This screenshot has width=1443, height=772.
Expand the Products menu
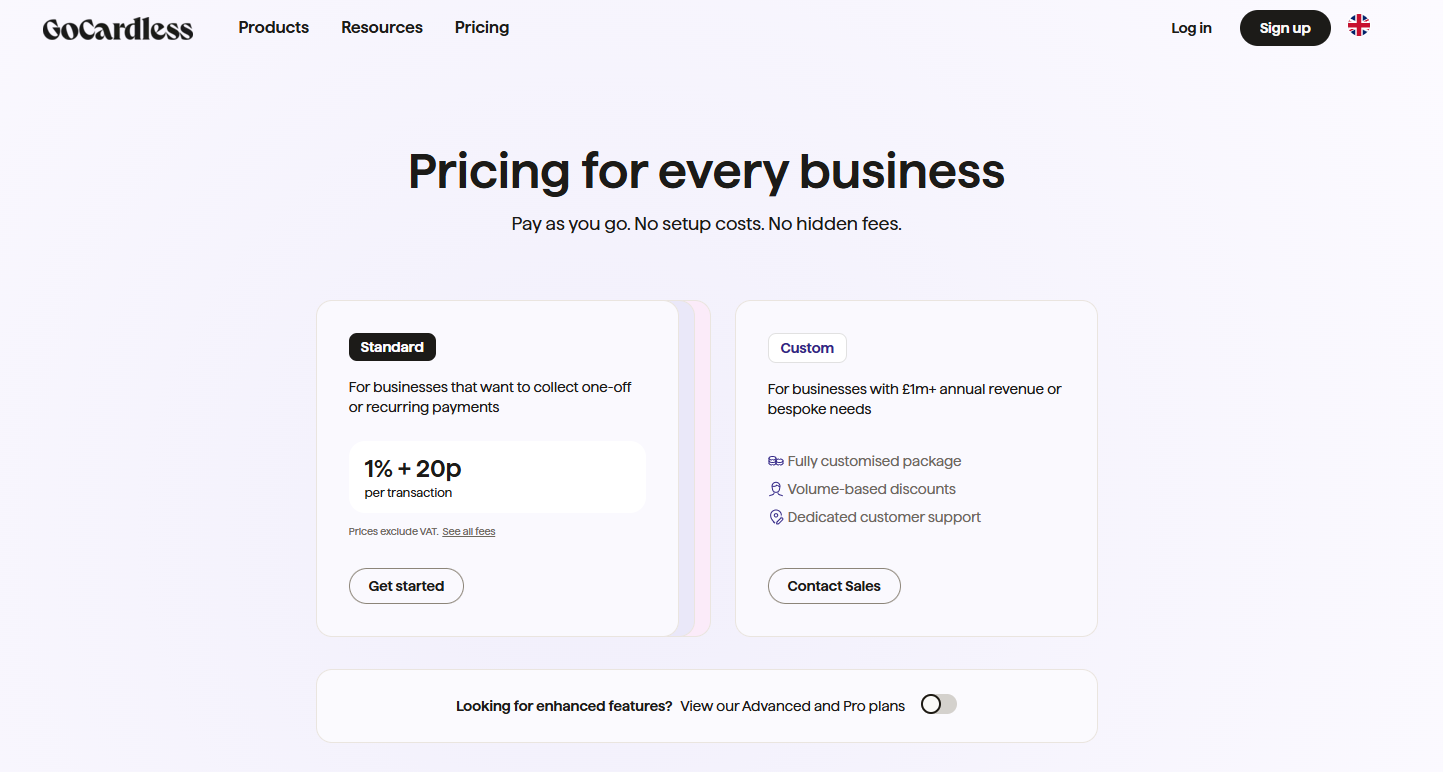(273, 27)
